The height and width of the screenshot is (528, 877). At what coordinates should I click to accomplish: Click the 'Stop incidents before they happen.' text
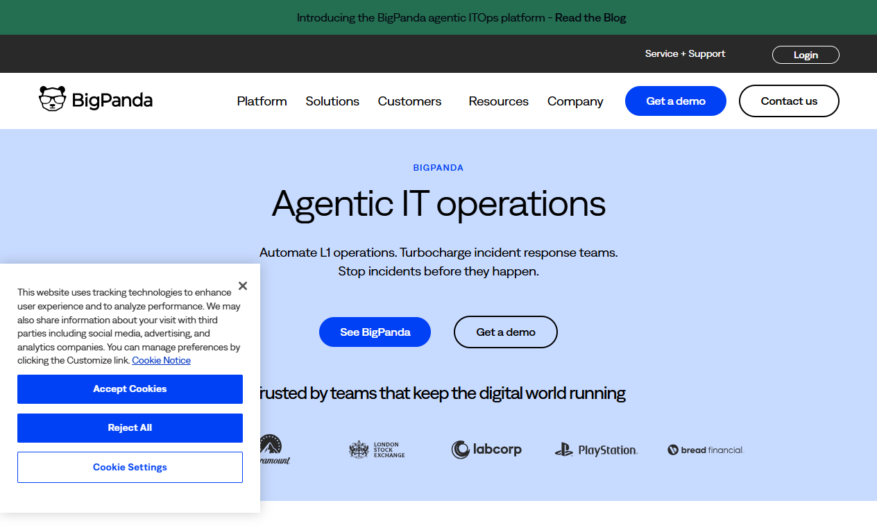[x=438, y=271]
